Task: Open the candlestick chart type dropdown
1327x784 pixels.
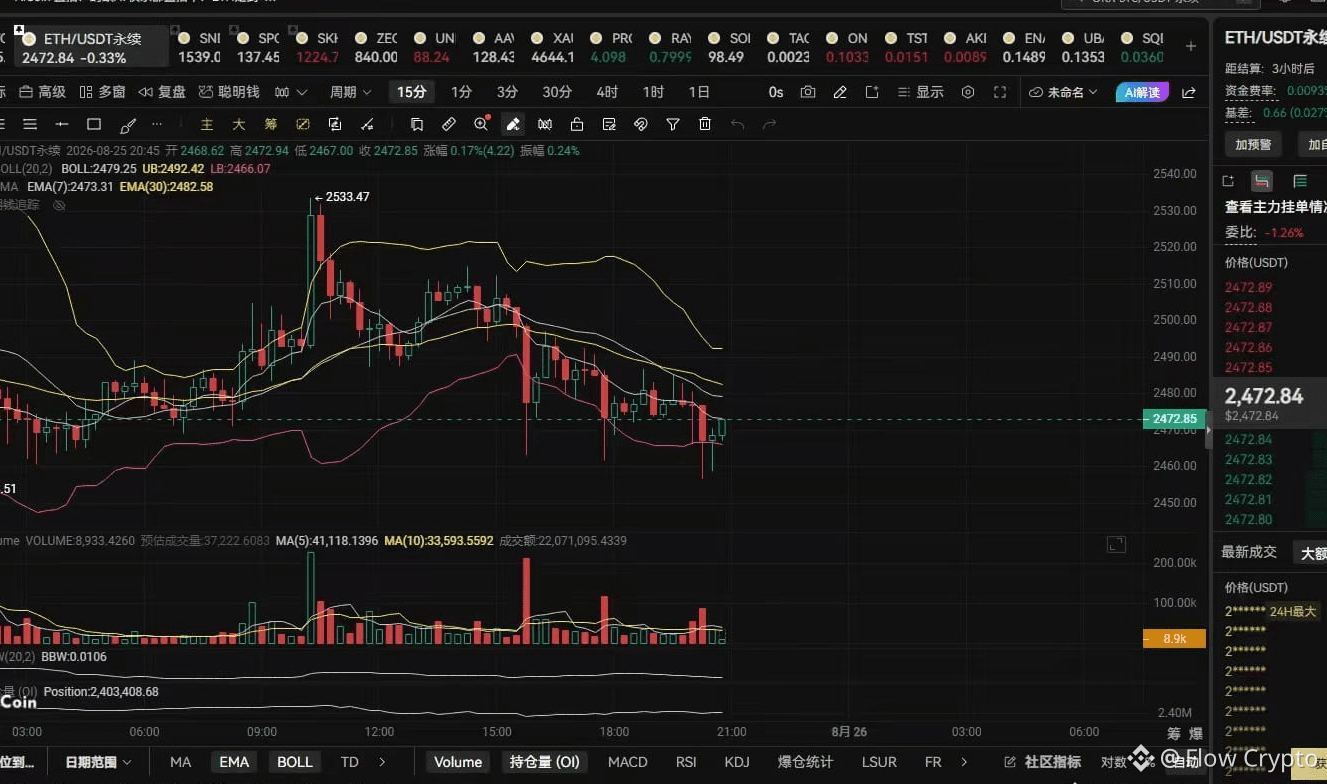Action: 291,92
